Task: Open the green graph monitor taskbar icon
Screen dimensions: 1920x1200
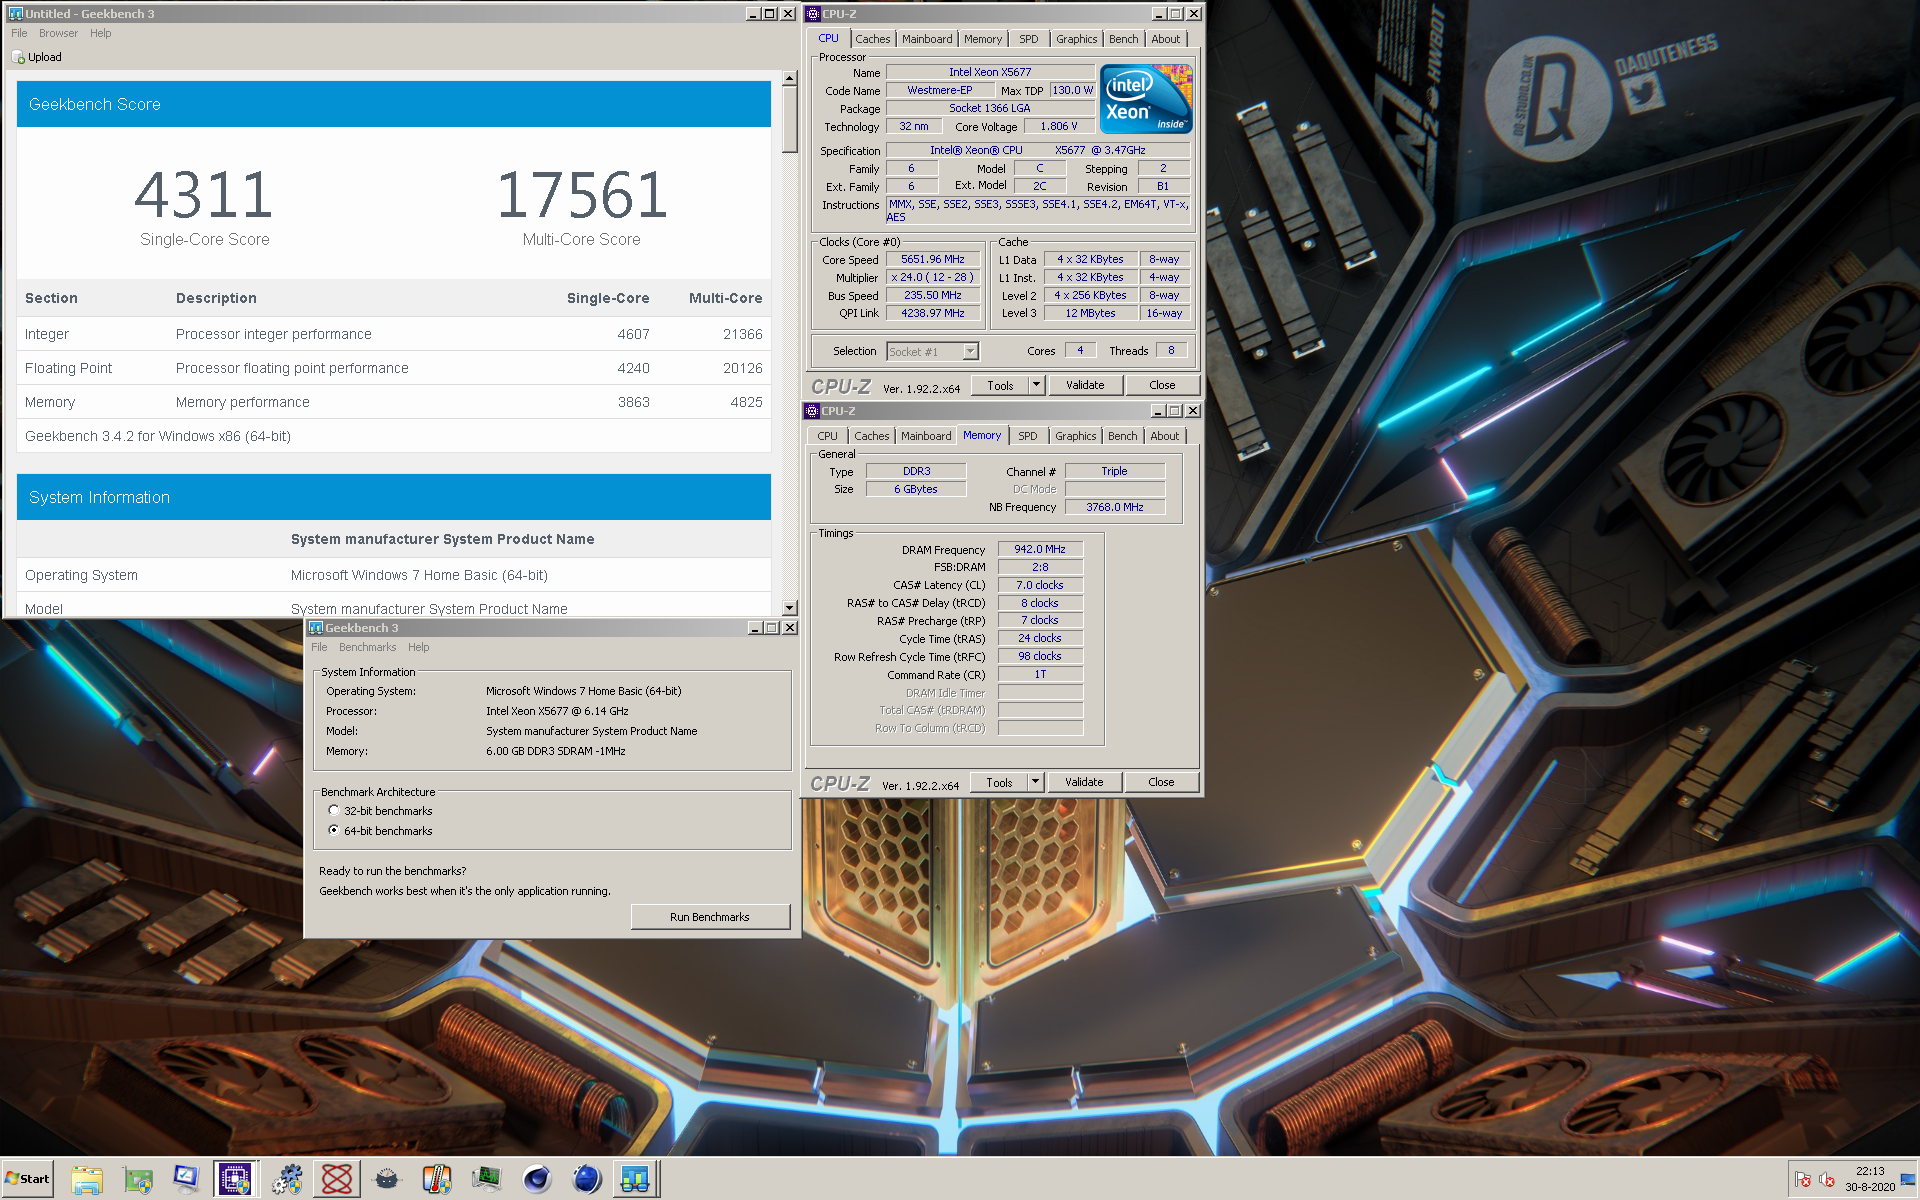Action: 487,1180
